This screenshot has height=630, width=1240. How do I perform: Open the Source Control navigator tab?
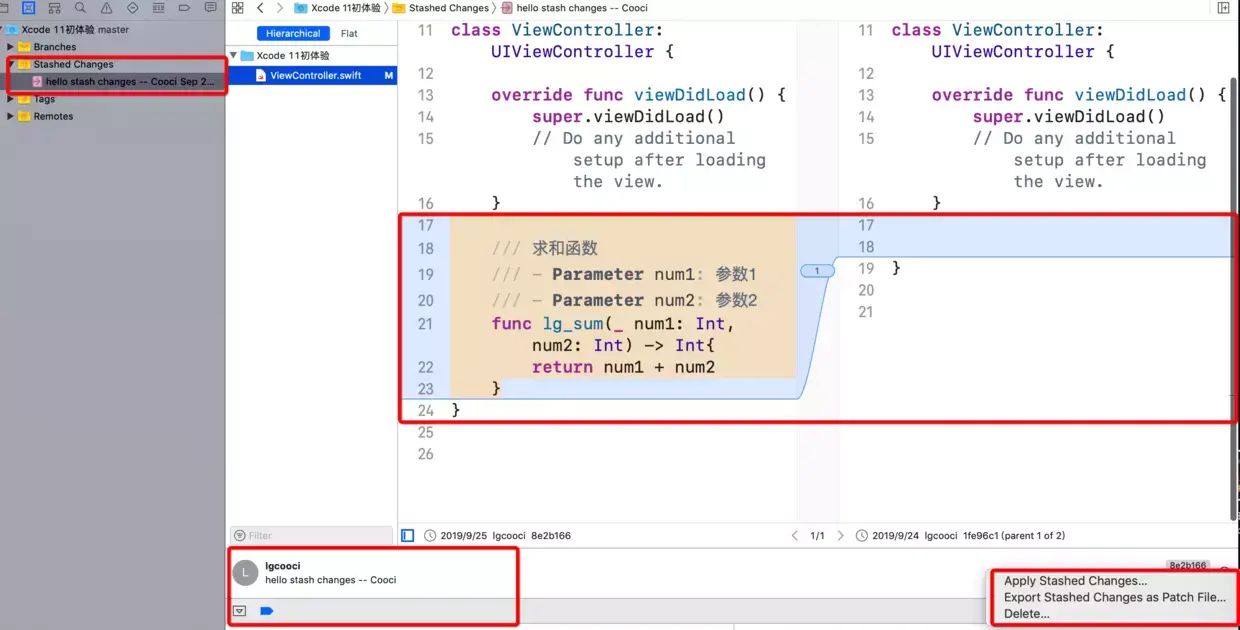point(28,8)
